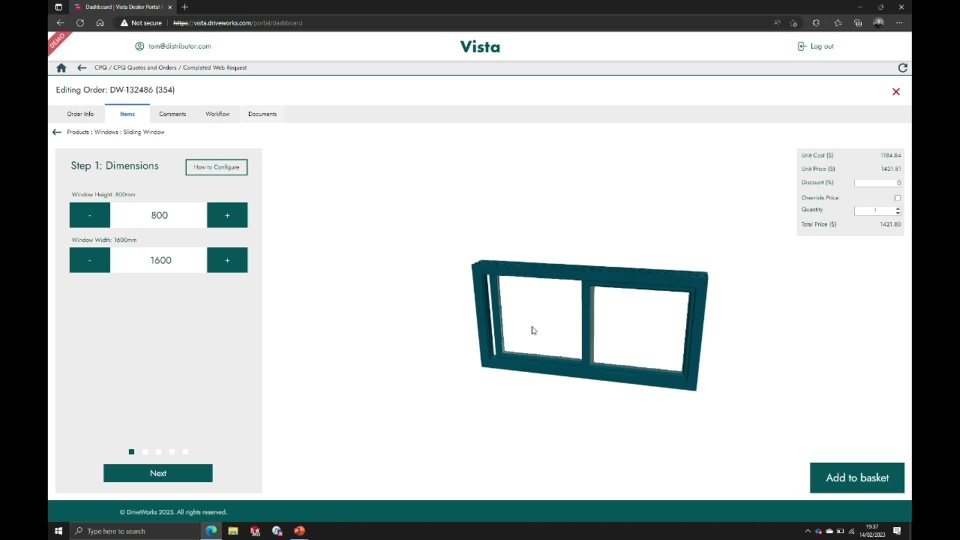Image resolution: width=960 pixels, height=540 pixels.
Task: Refresh the portal with the reload icon
Action: tap(902, 68)
